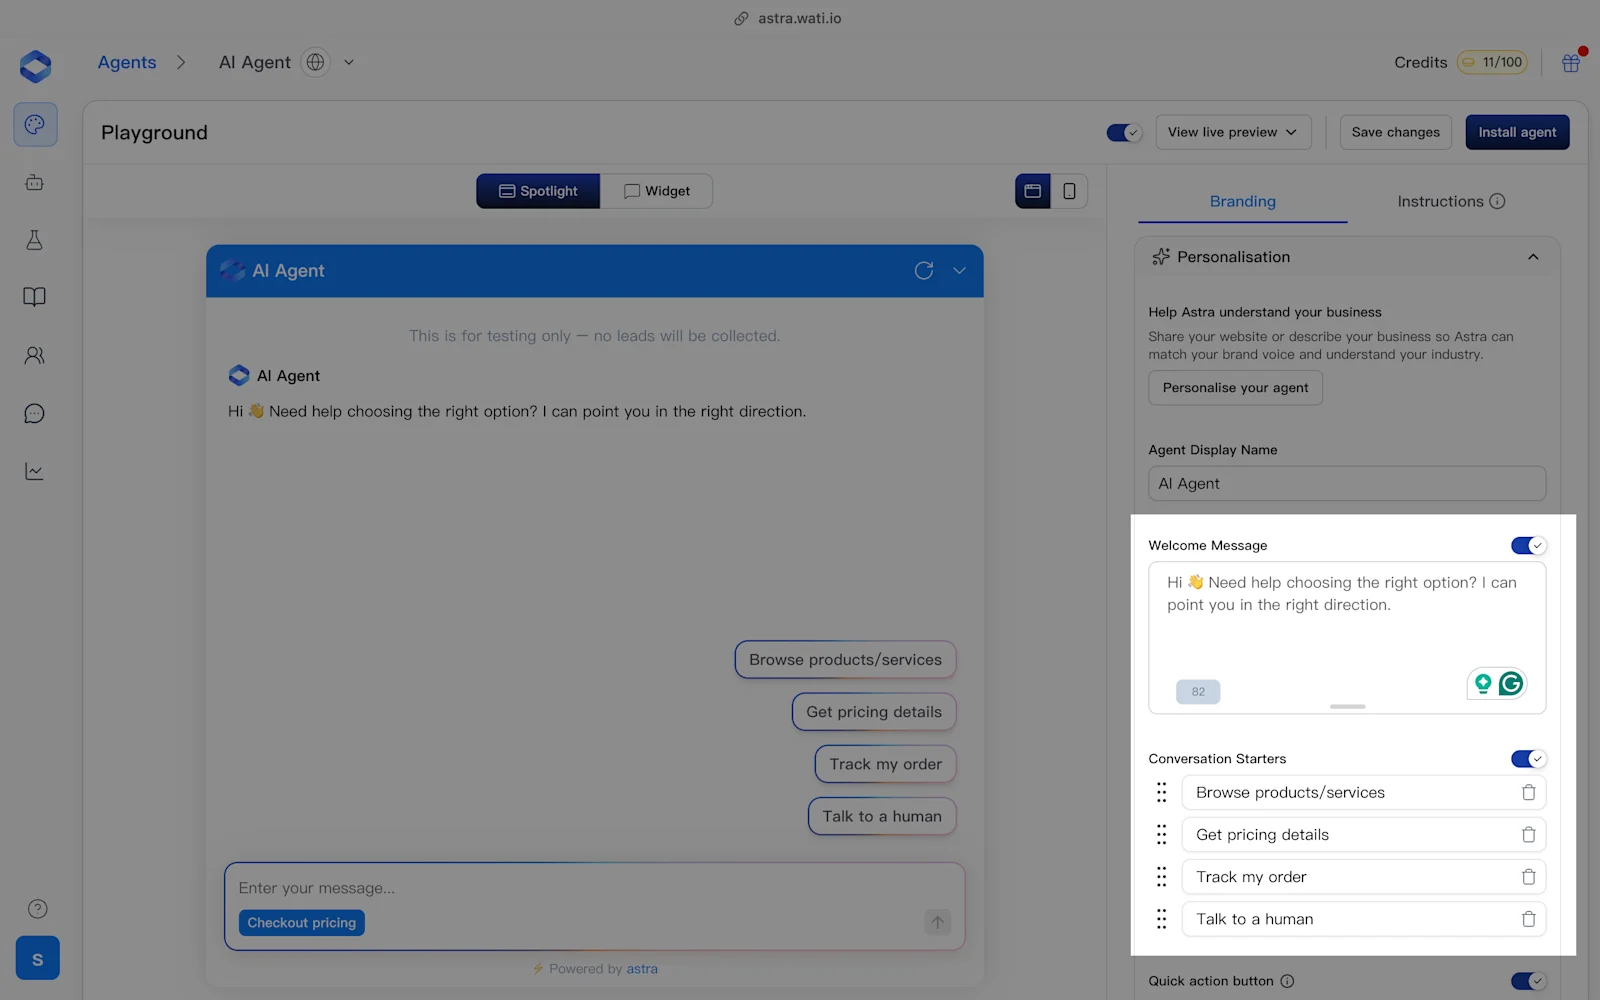Image resolution: width=1600 pixels, height=1000 pixels.
Task: Click the Personalise your agent button
Action: pyautogui.click(x=1235, y=387)
